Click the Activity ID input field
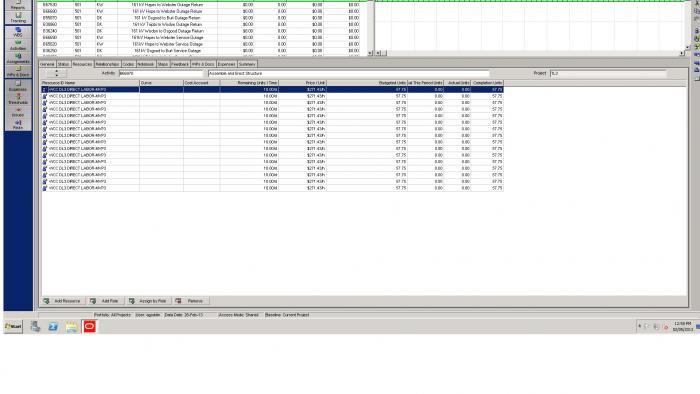This screenshot has width=700, height=394. point(161,73)
